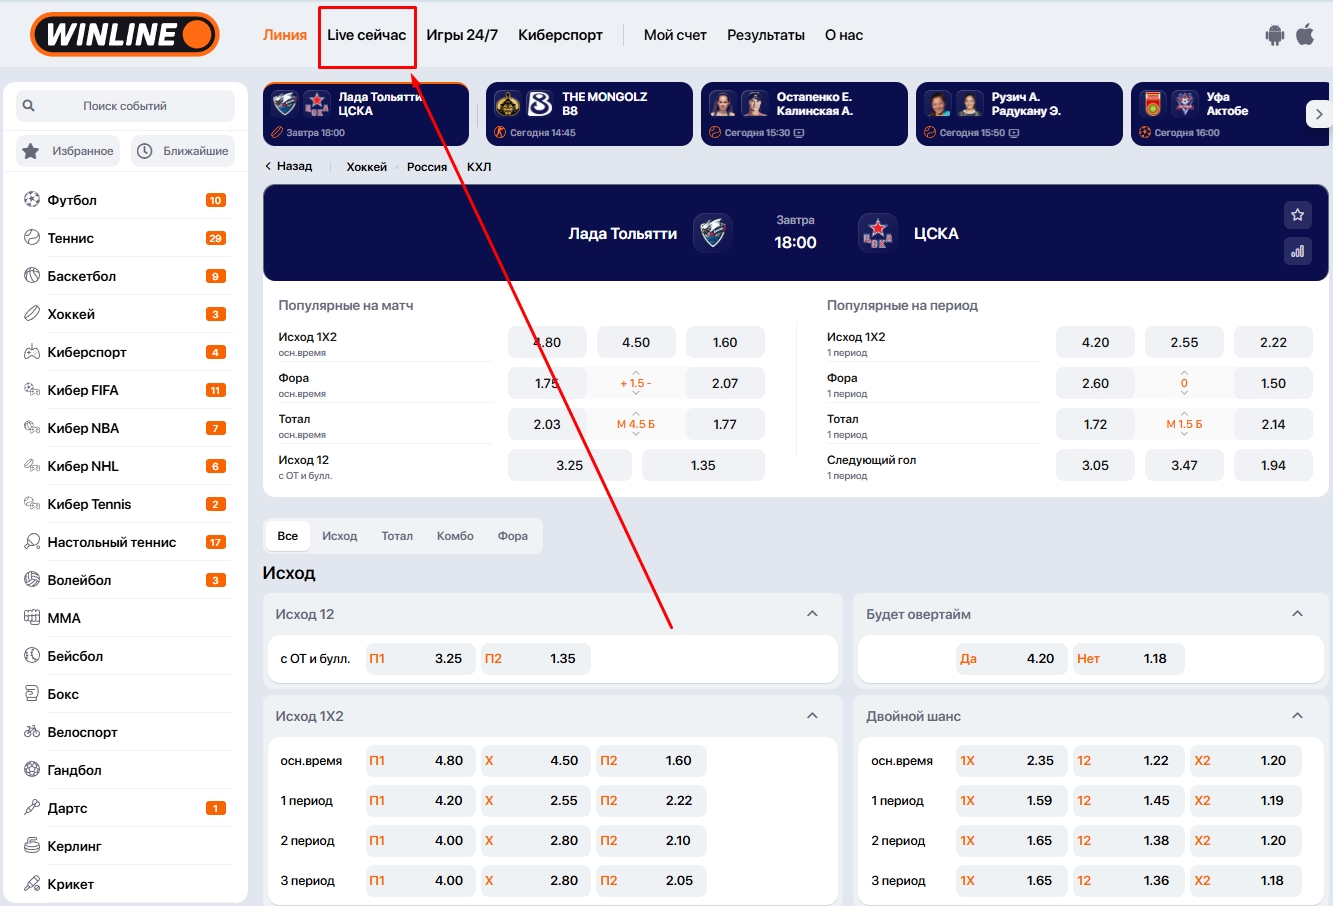
Task: Click the Android app download icon
Action: click(1274, 35)
